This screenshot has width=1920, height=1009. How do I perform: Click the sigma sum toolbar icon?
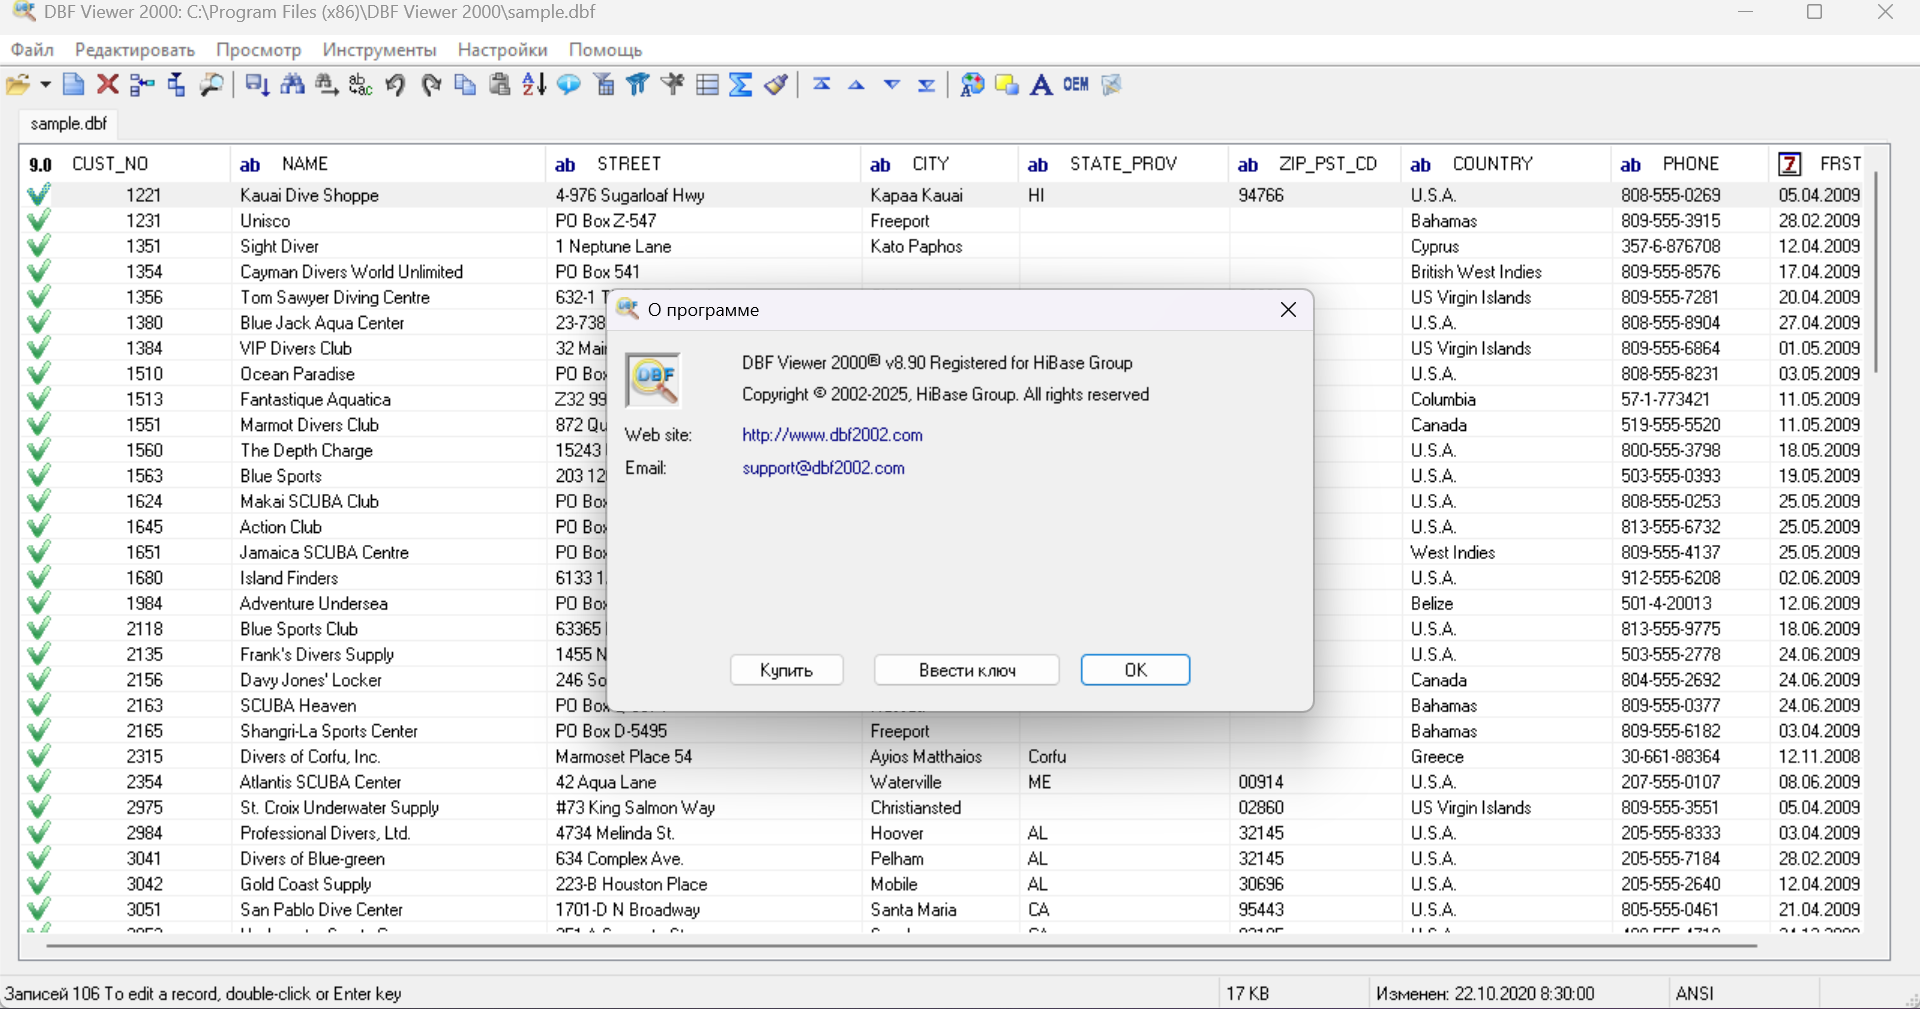click(741, 85)
